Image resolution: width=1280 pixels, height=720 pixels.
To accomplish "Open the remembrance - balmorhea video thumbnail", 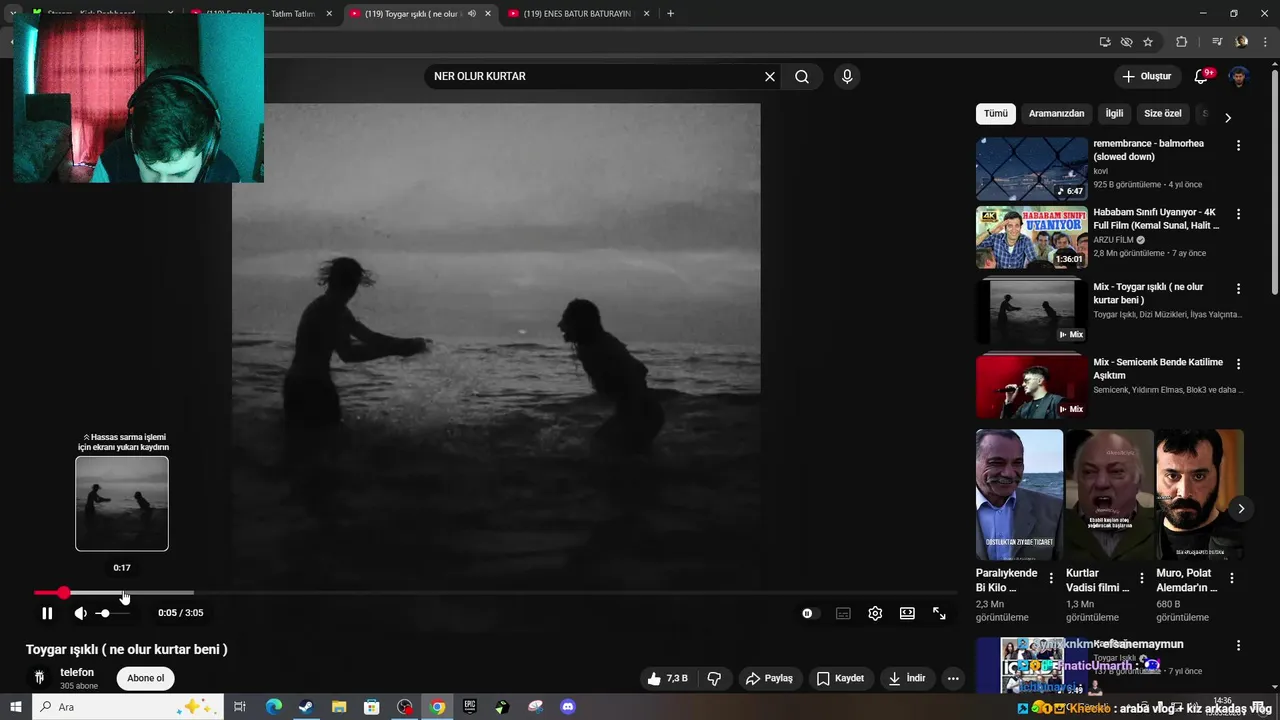I will point(1032,169).
